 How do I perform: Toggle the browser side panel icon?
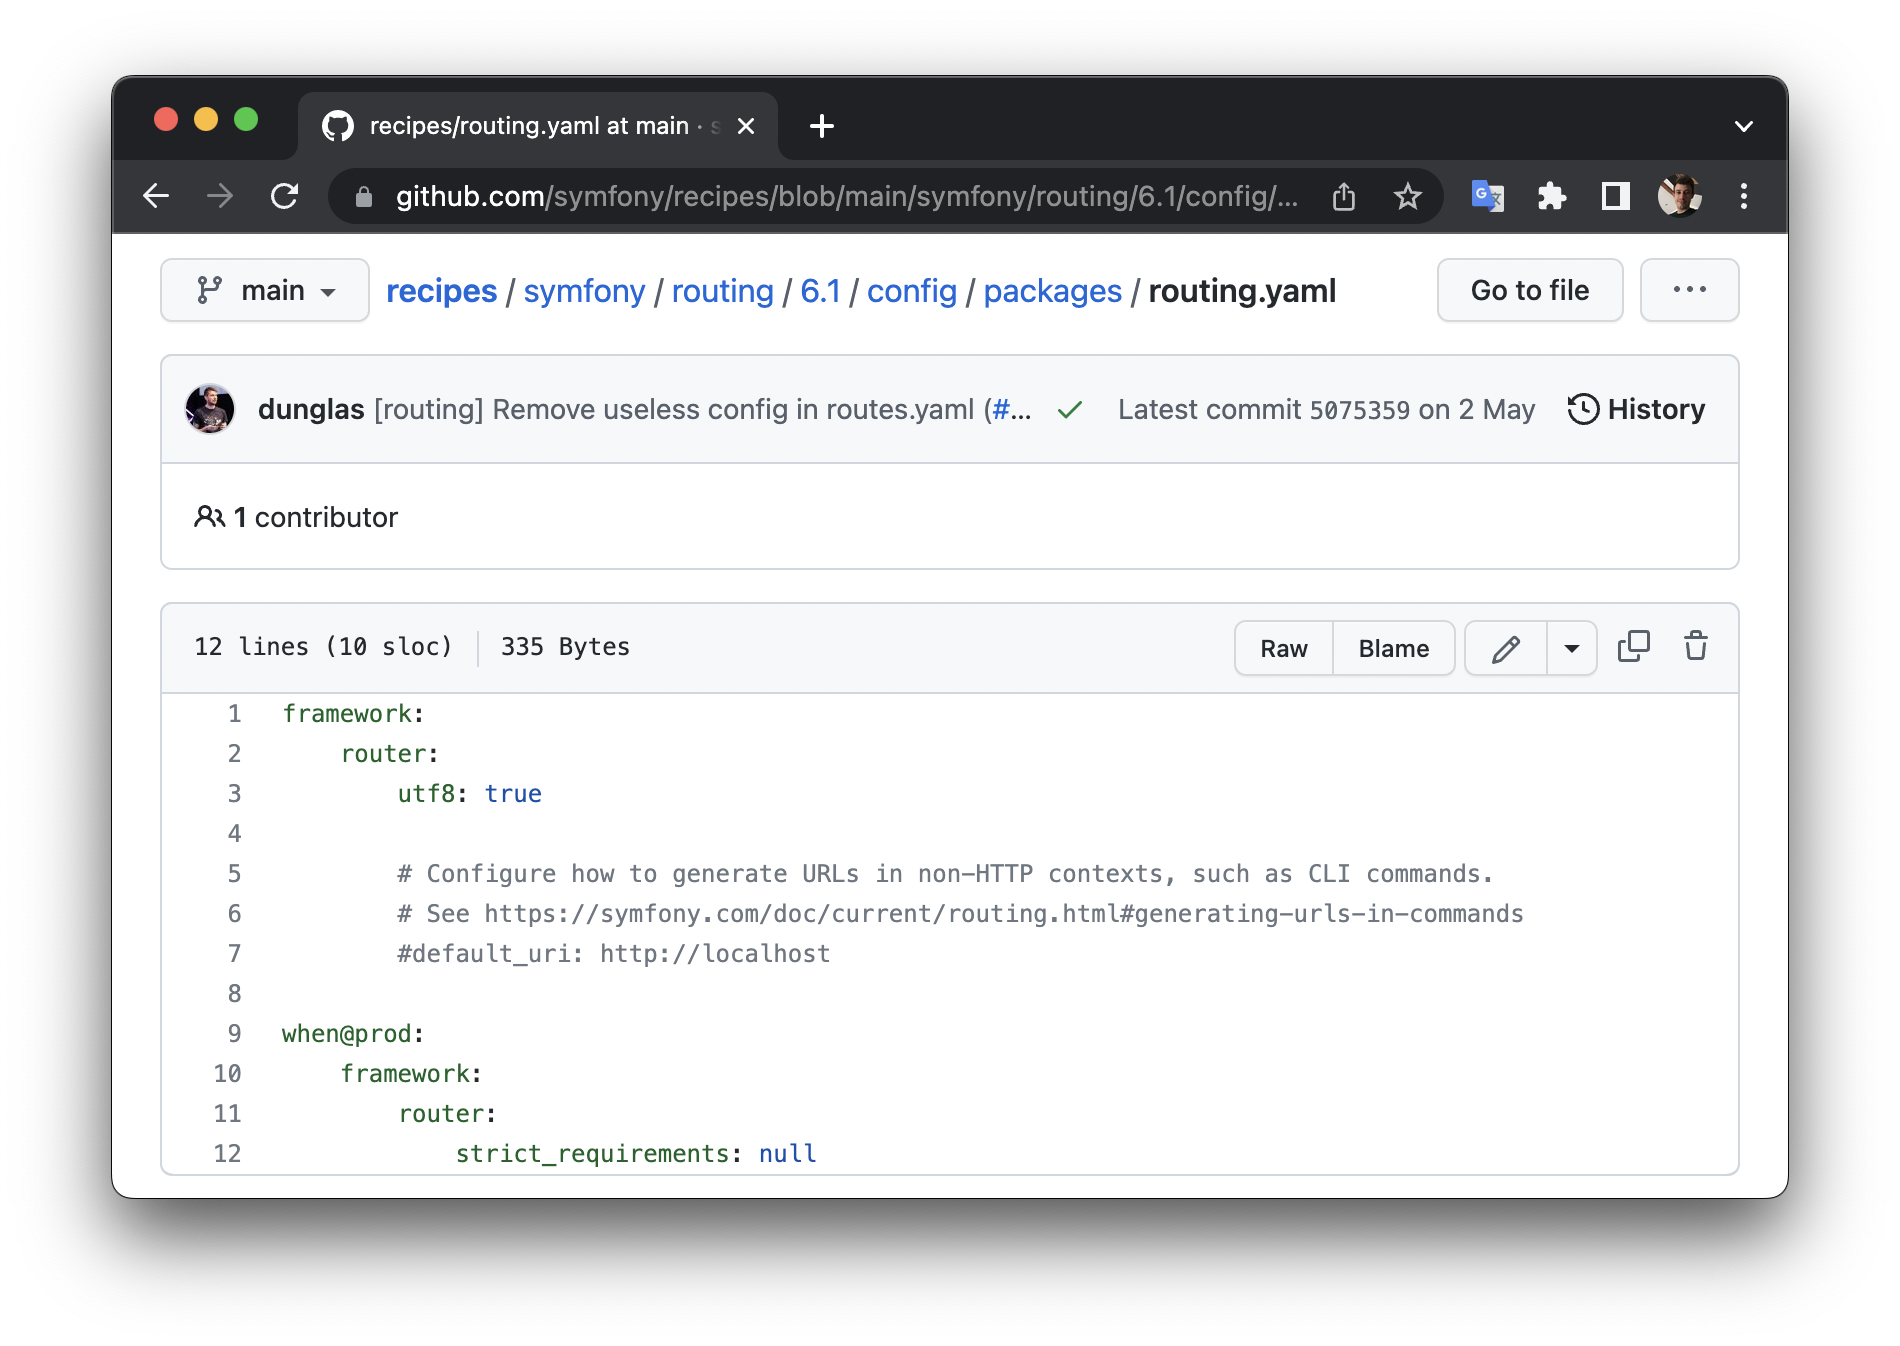(x=1616, y=196)
